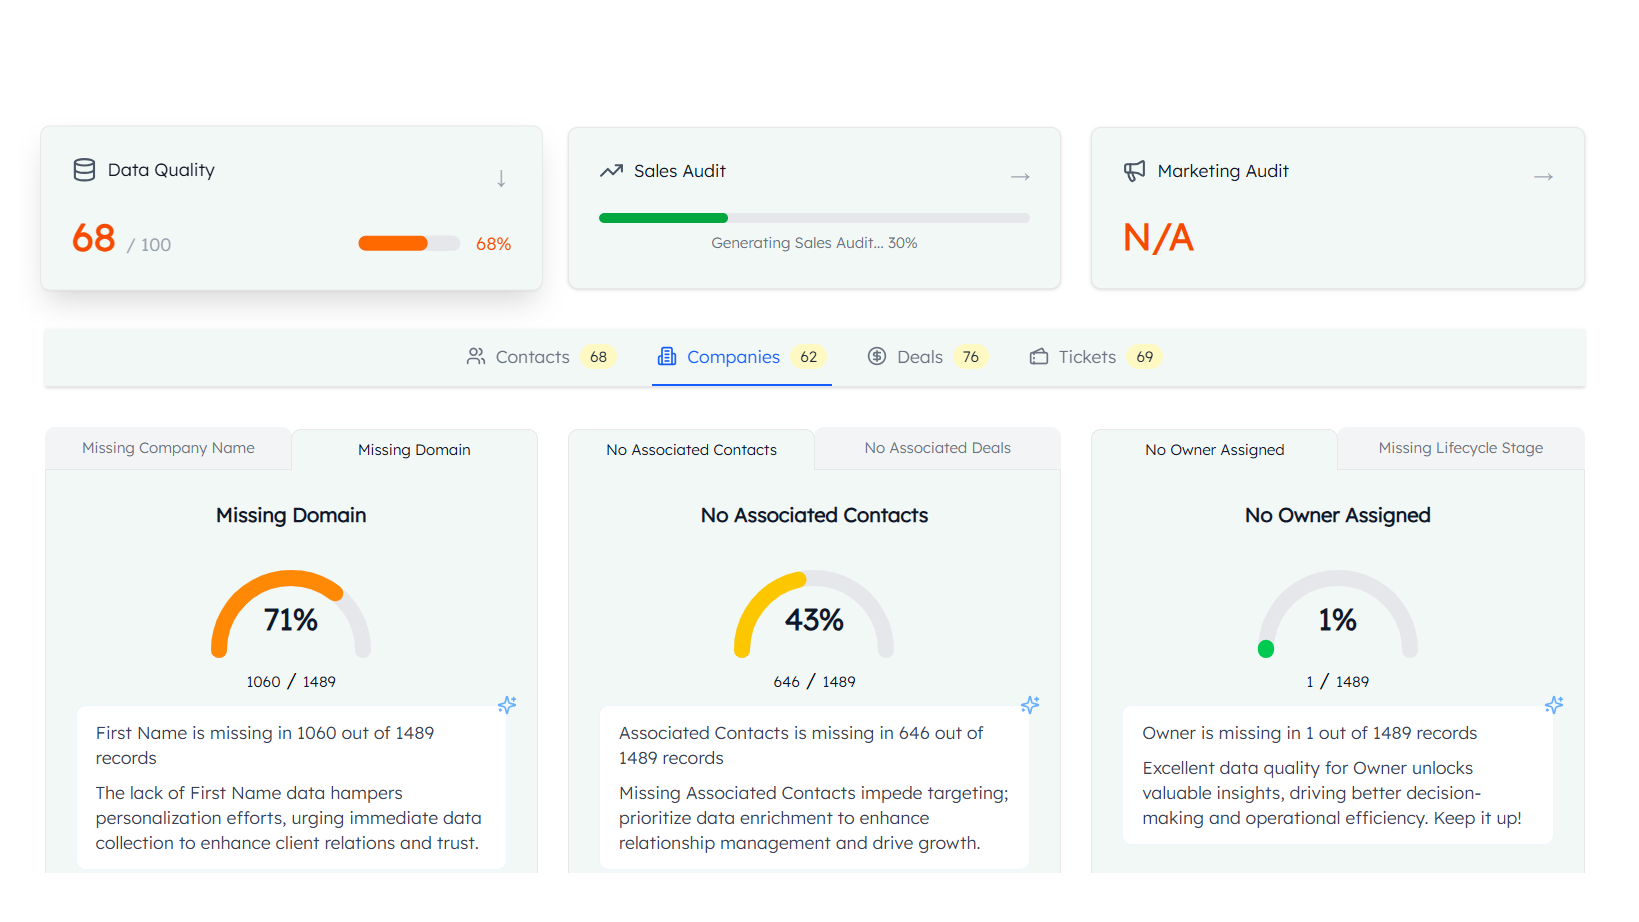This screenshot has height=922, width=1639.
Task: Open the Missing Lifecycle Stage tab
Action: click(1460, 448)
